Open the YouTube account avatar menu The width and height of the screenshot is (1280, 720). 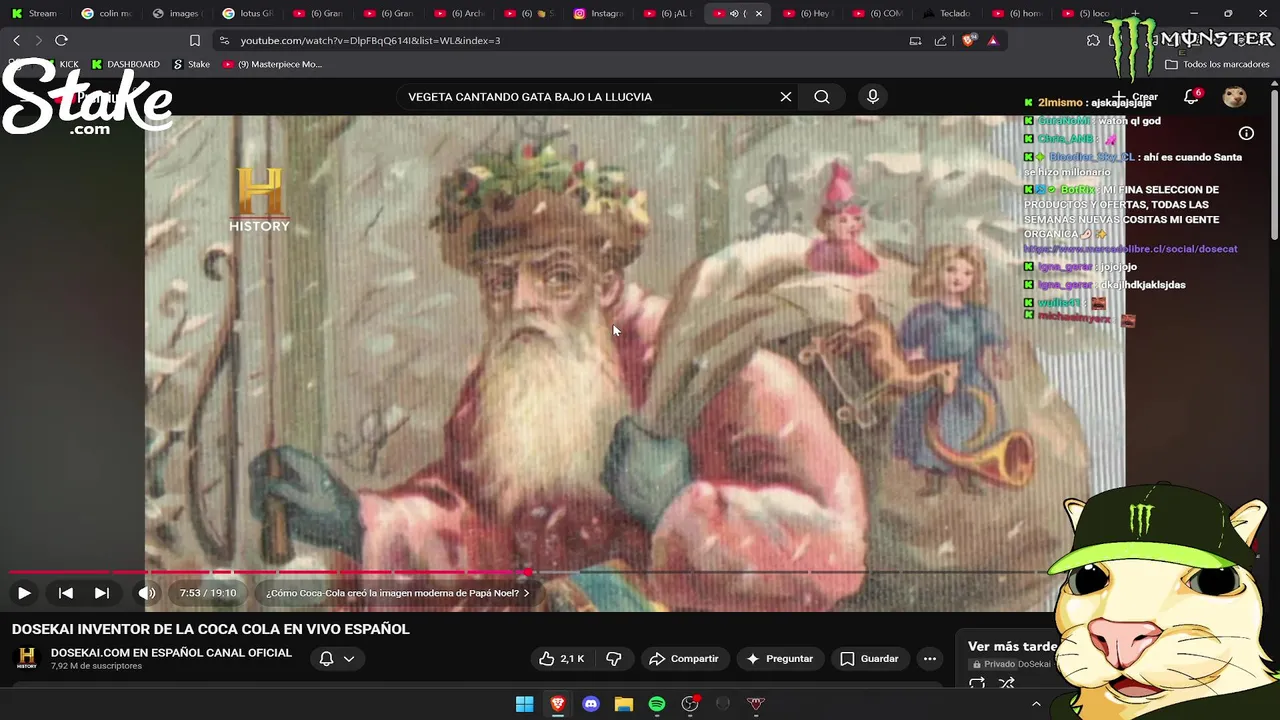pos(1235,97)
